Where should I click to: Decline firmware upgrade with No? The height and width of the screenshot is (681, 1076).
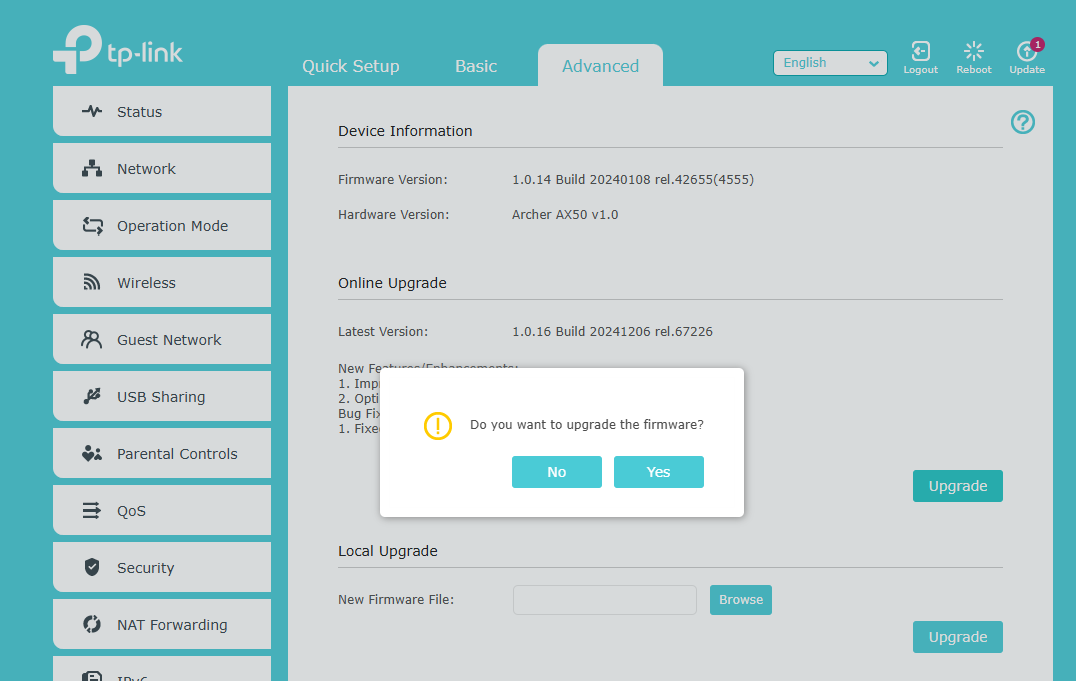coord(556,472)
